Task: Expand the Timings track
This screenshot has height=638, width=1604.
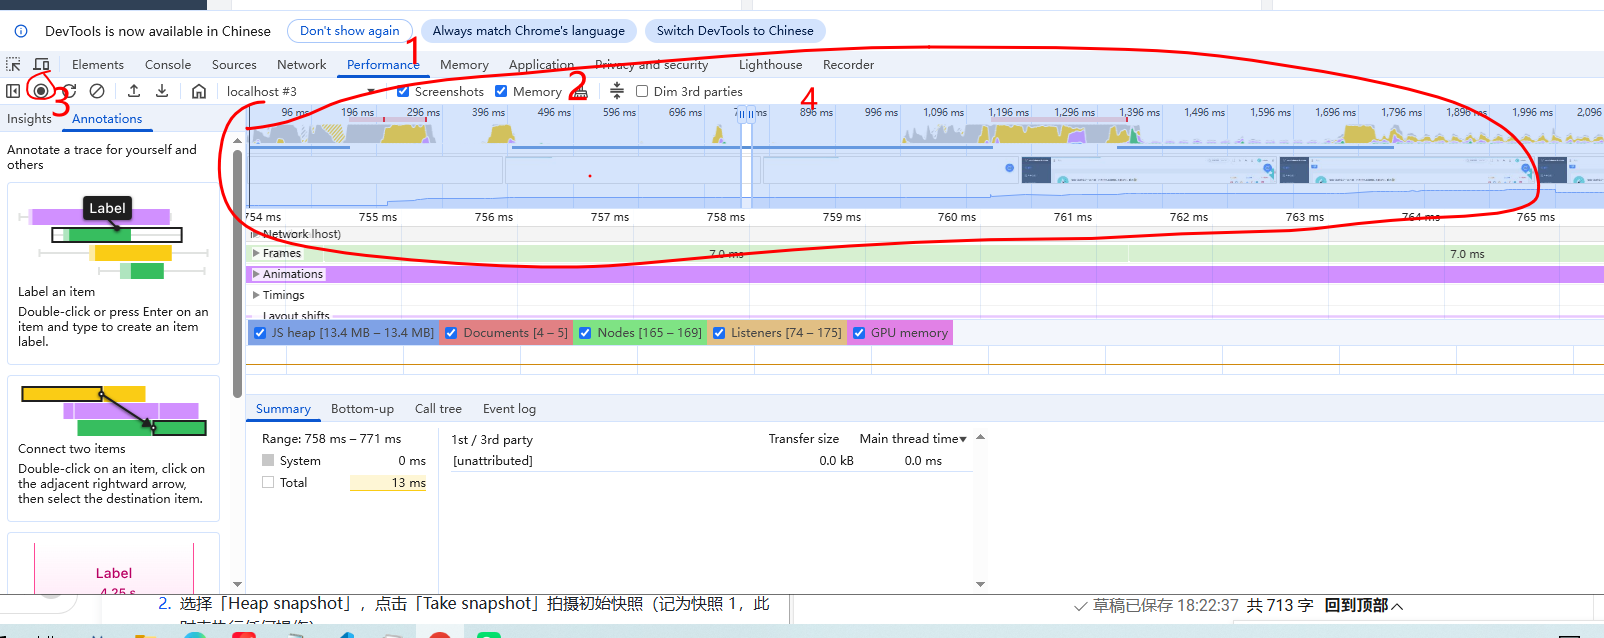Action: (256, 295)
